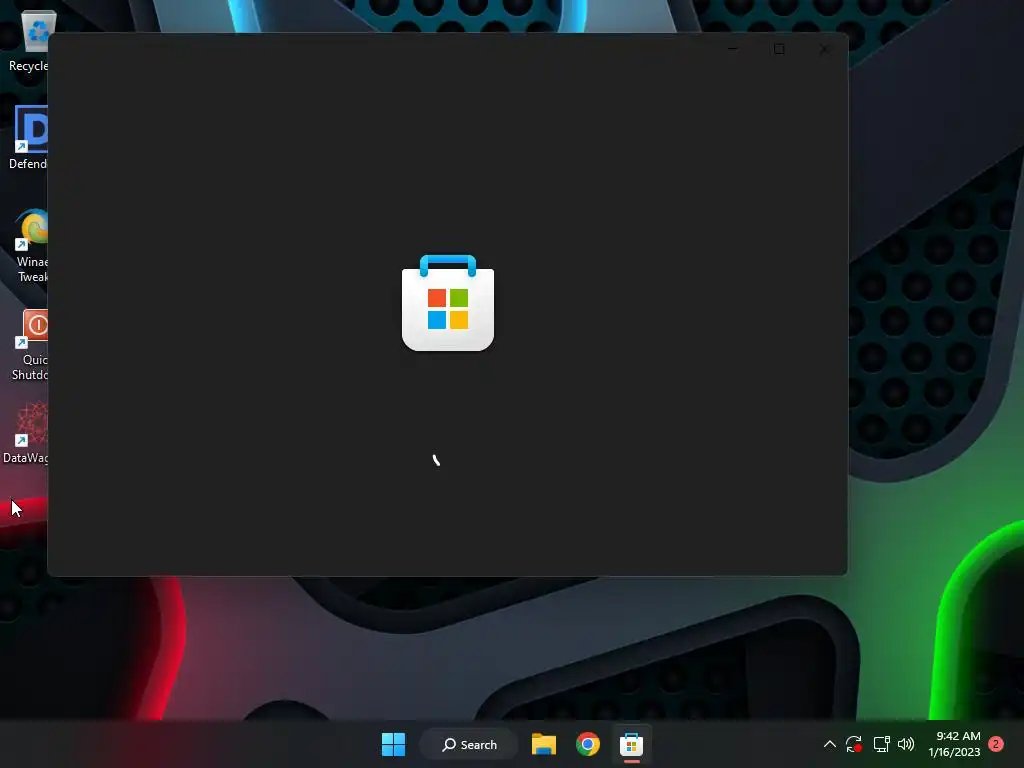Select the Quick Shutdown desktop shortcut
This screenshot has height=768, width=1024.
pos(30,345)
